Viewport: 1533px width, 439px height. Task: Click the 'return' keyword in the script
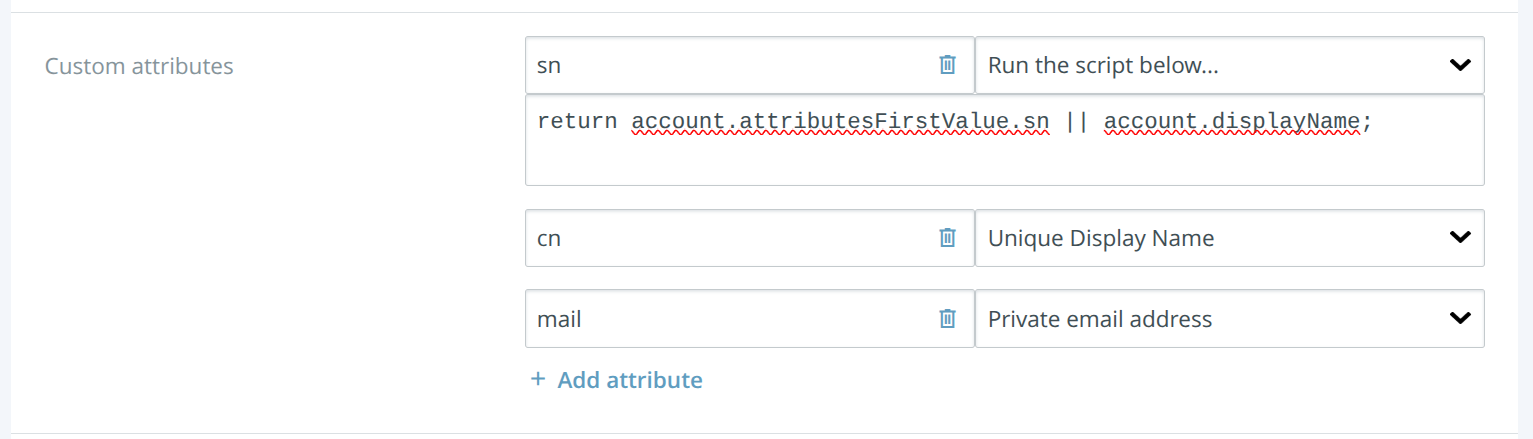[x=577, y=122]
